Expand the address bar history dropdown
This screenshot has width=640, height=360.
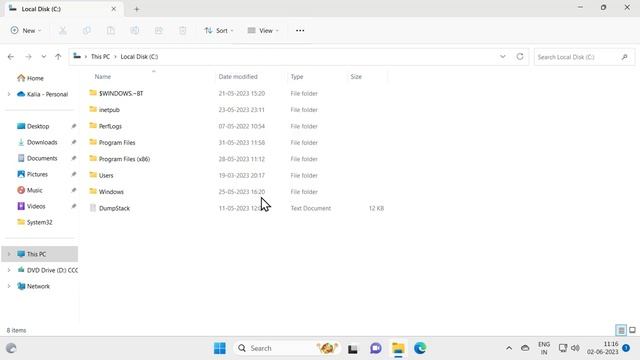click(x=503, y=57)
